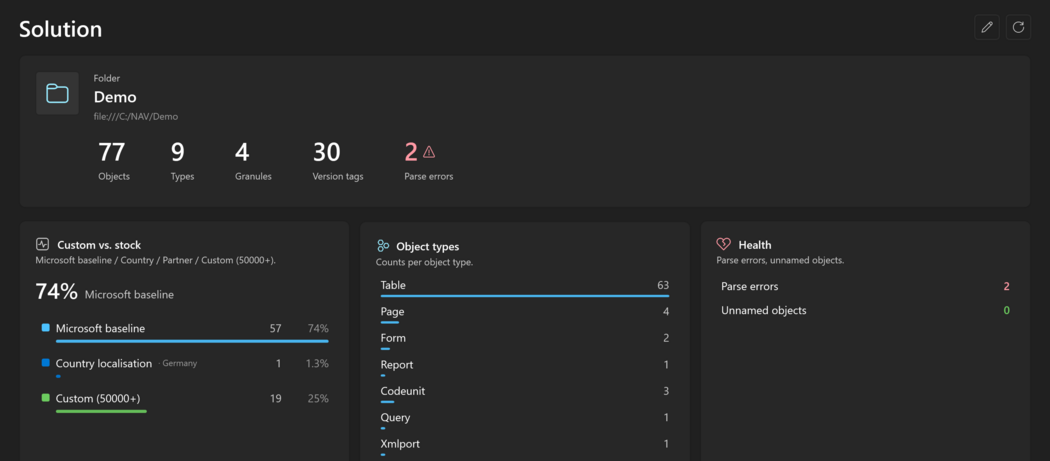Select the Report object type row

click(x=525, y=367)
